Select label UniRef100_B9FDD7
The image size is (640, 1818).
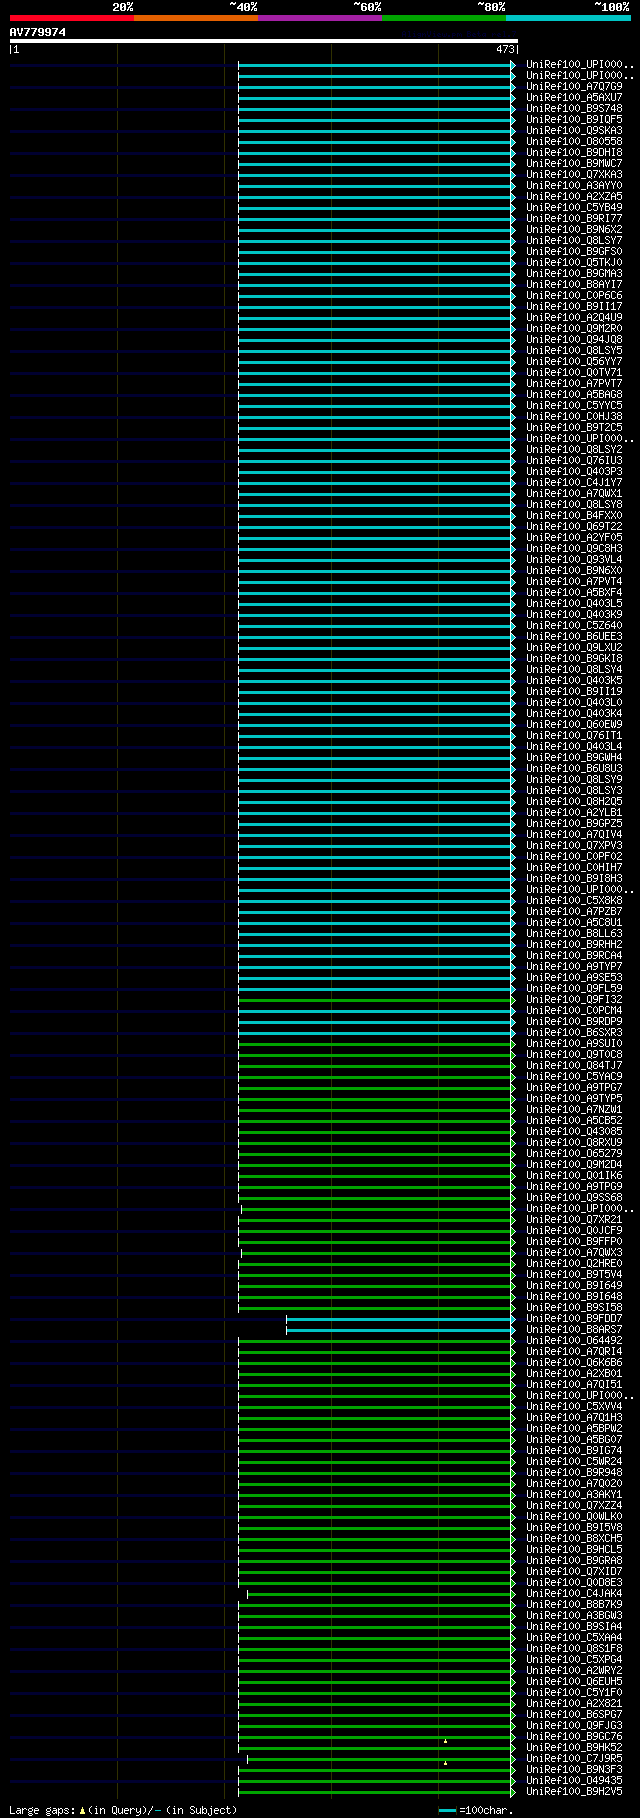574,1319
